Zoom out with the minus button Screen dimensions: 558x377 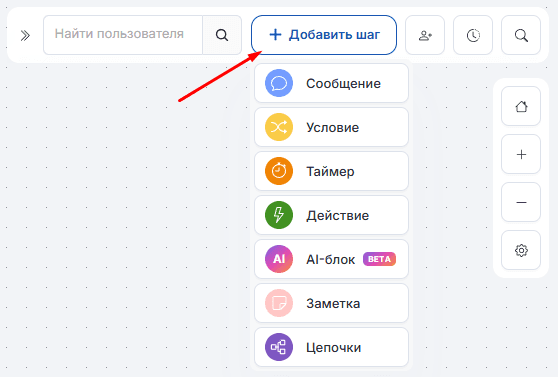(521, 202)
